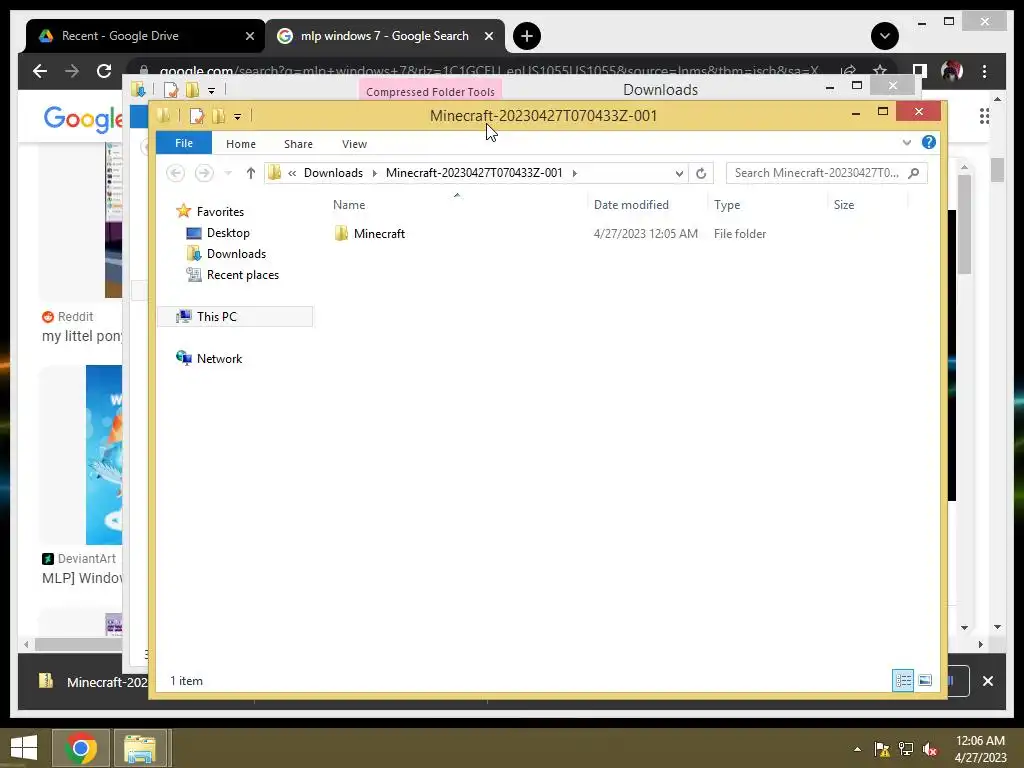The height and width of the screenshot is (768, 1024).
Task: Bookmark this page star icon
Action: tap(880, 71)
